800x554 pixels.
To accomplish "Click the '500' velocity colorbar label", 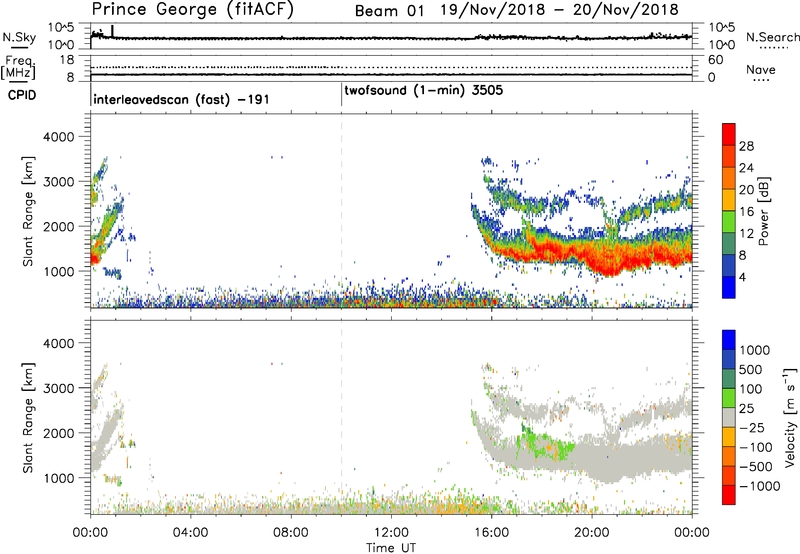I will [751, 369].
